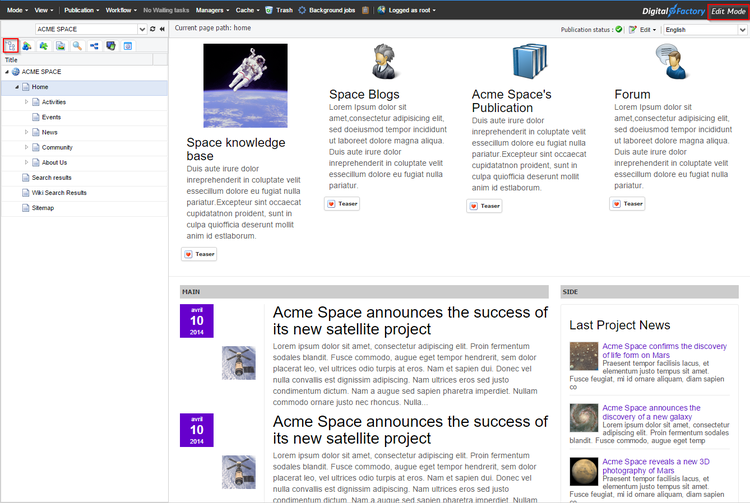Collapse the Home tree node

click(x=17, y=87)
